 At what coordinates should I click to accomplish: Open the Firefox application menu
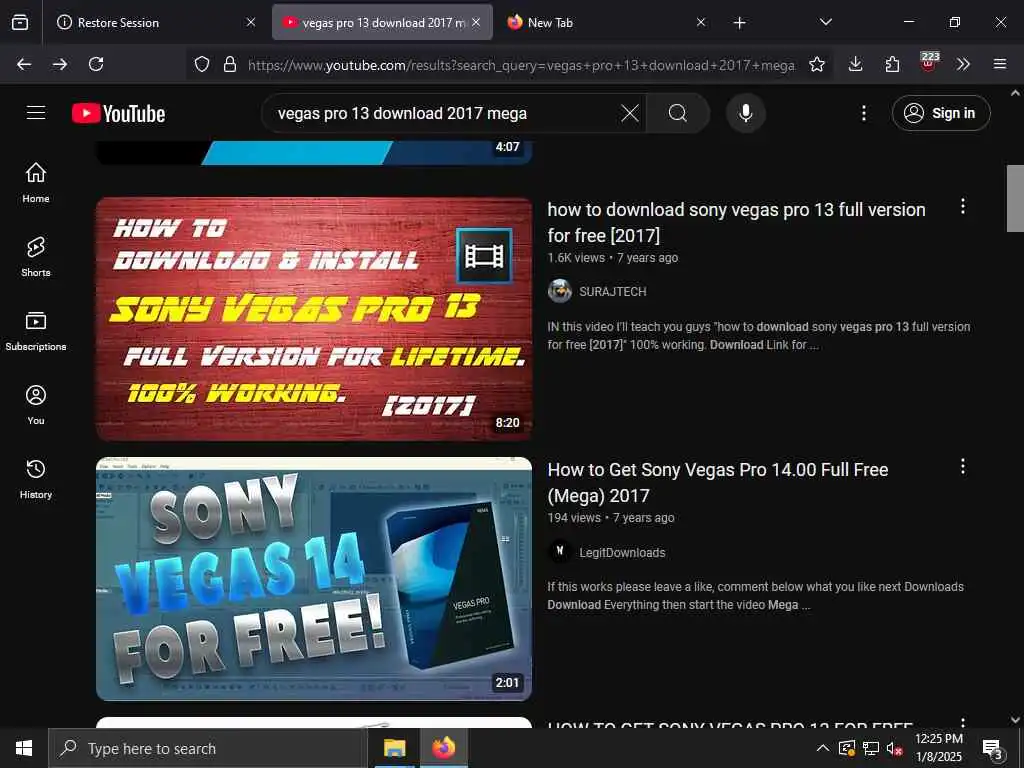(x=1000, y=64)
